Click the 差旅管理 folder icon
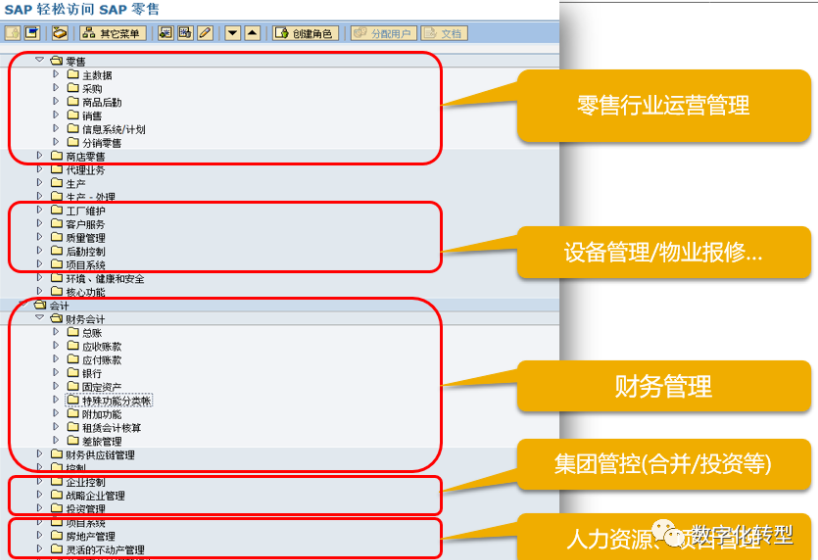This screenshot has height=560, width=818. (x=73, y=440)
